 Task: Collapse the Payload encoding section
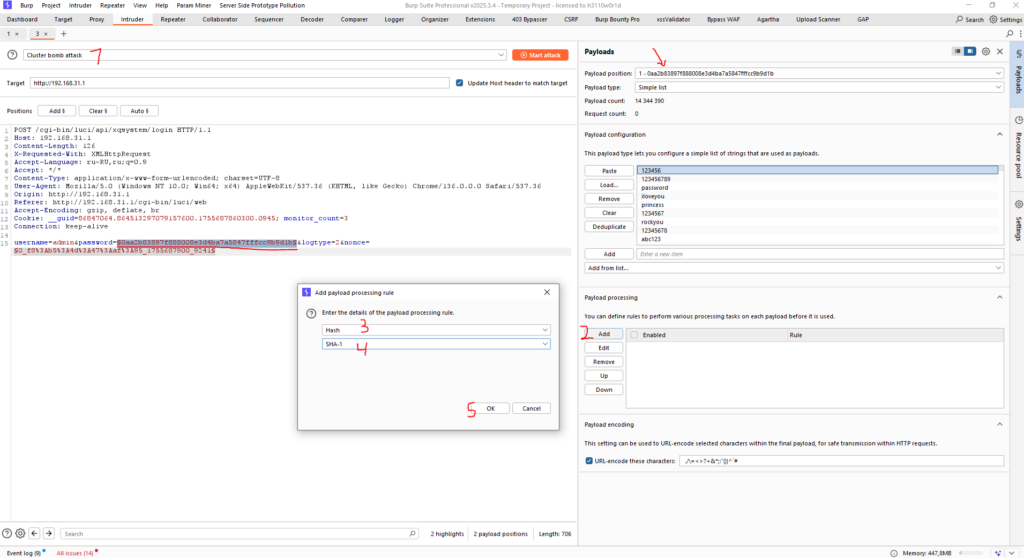tap(999, 425)
